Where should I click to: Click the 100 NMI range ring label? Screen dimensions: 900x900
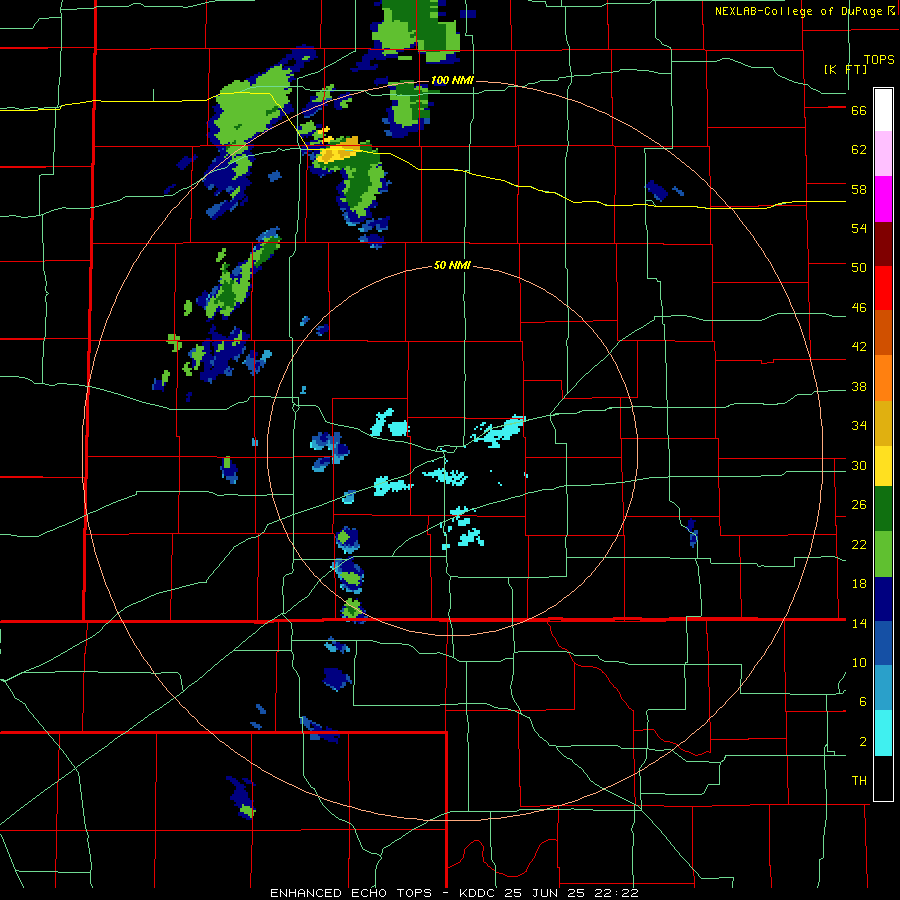(452, 80)
